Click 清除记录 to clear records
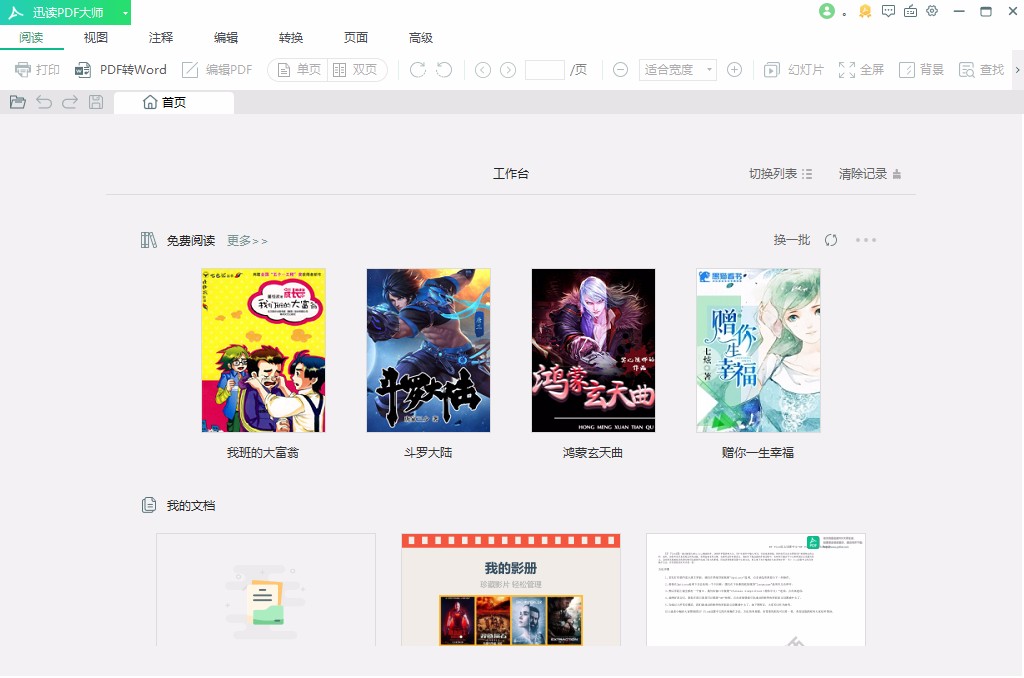 tap(862, 172)
